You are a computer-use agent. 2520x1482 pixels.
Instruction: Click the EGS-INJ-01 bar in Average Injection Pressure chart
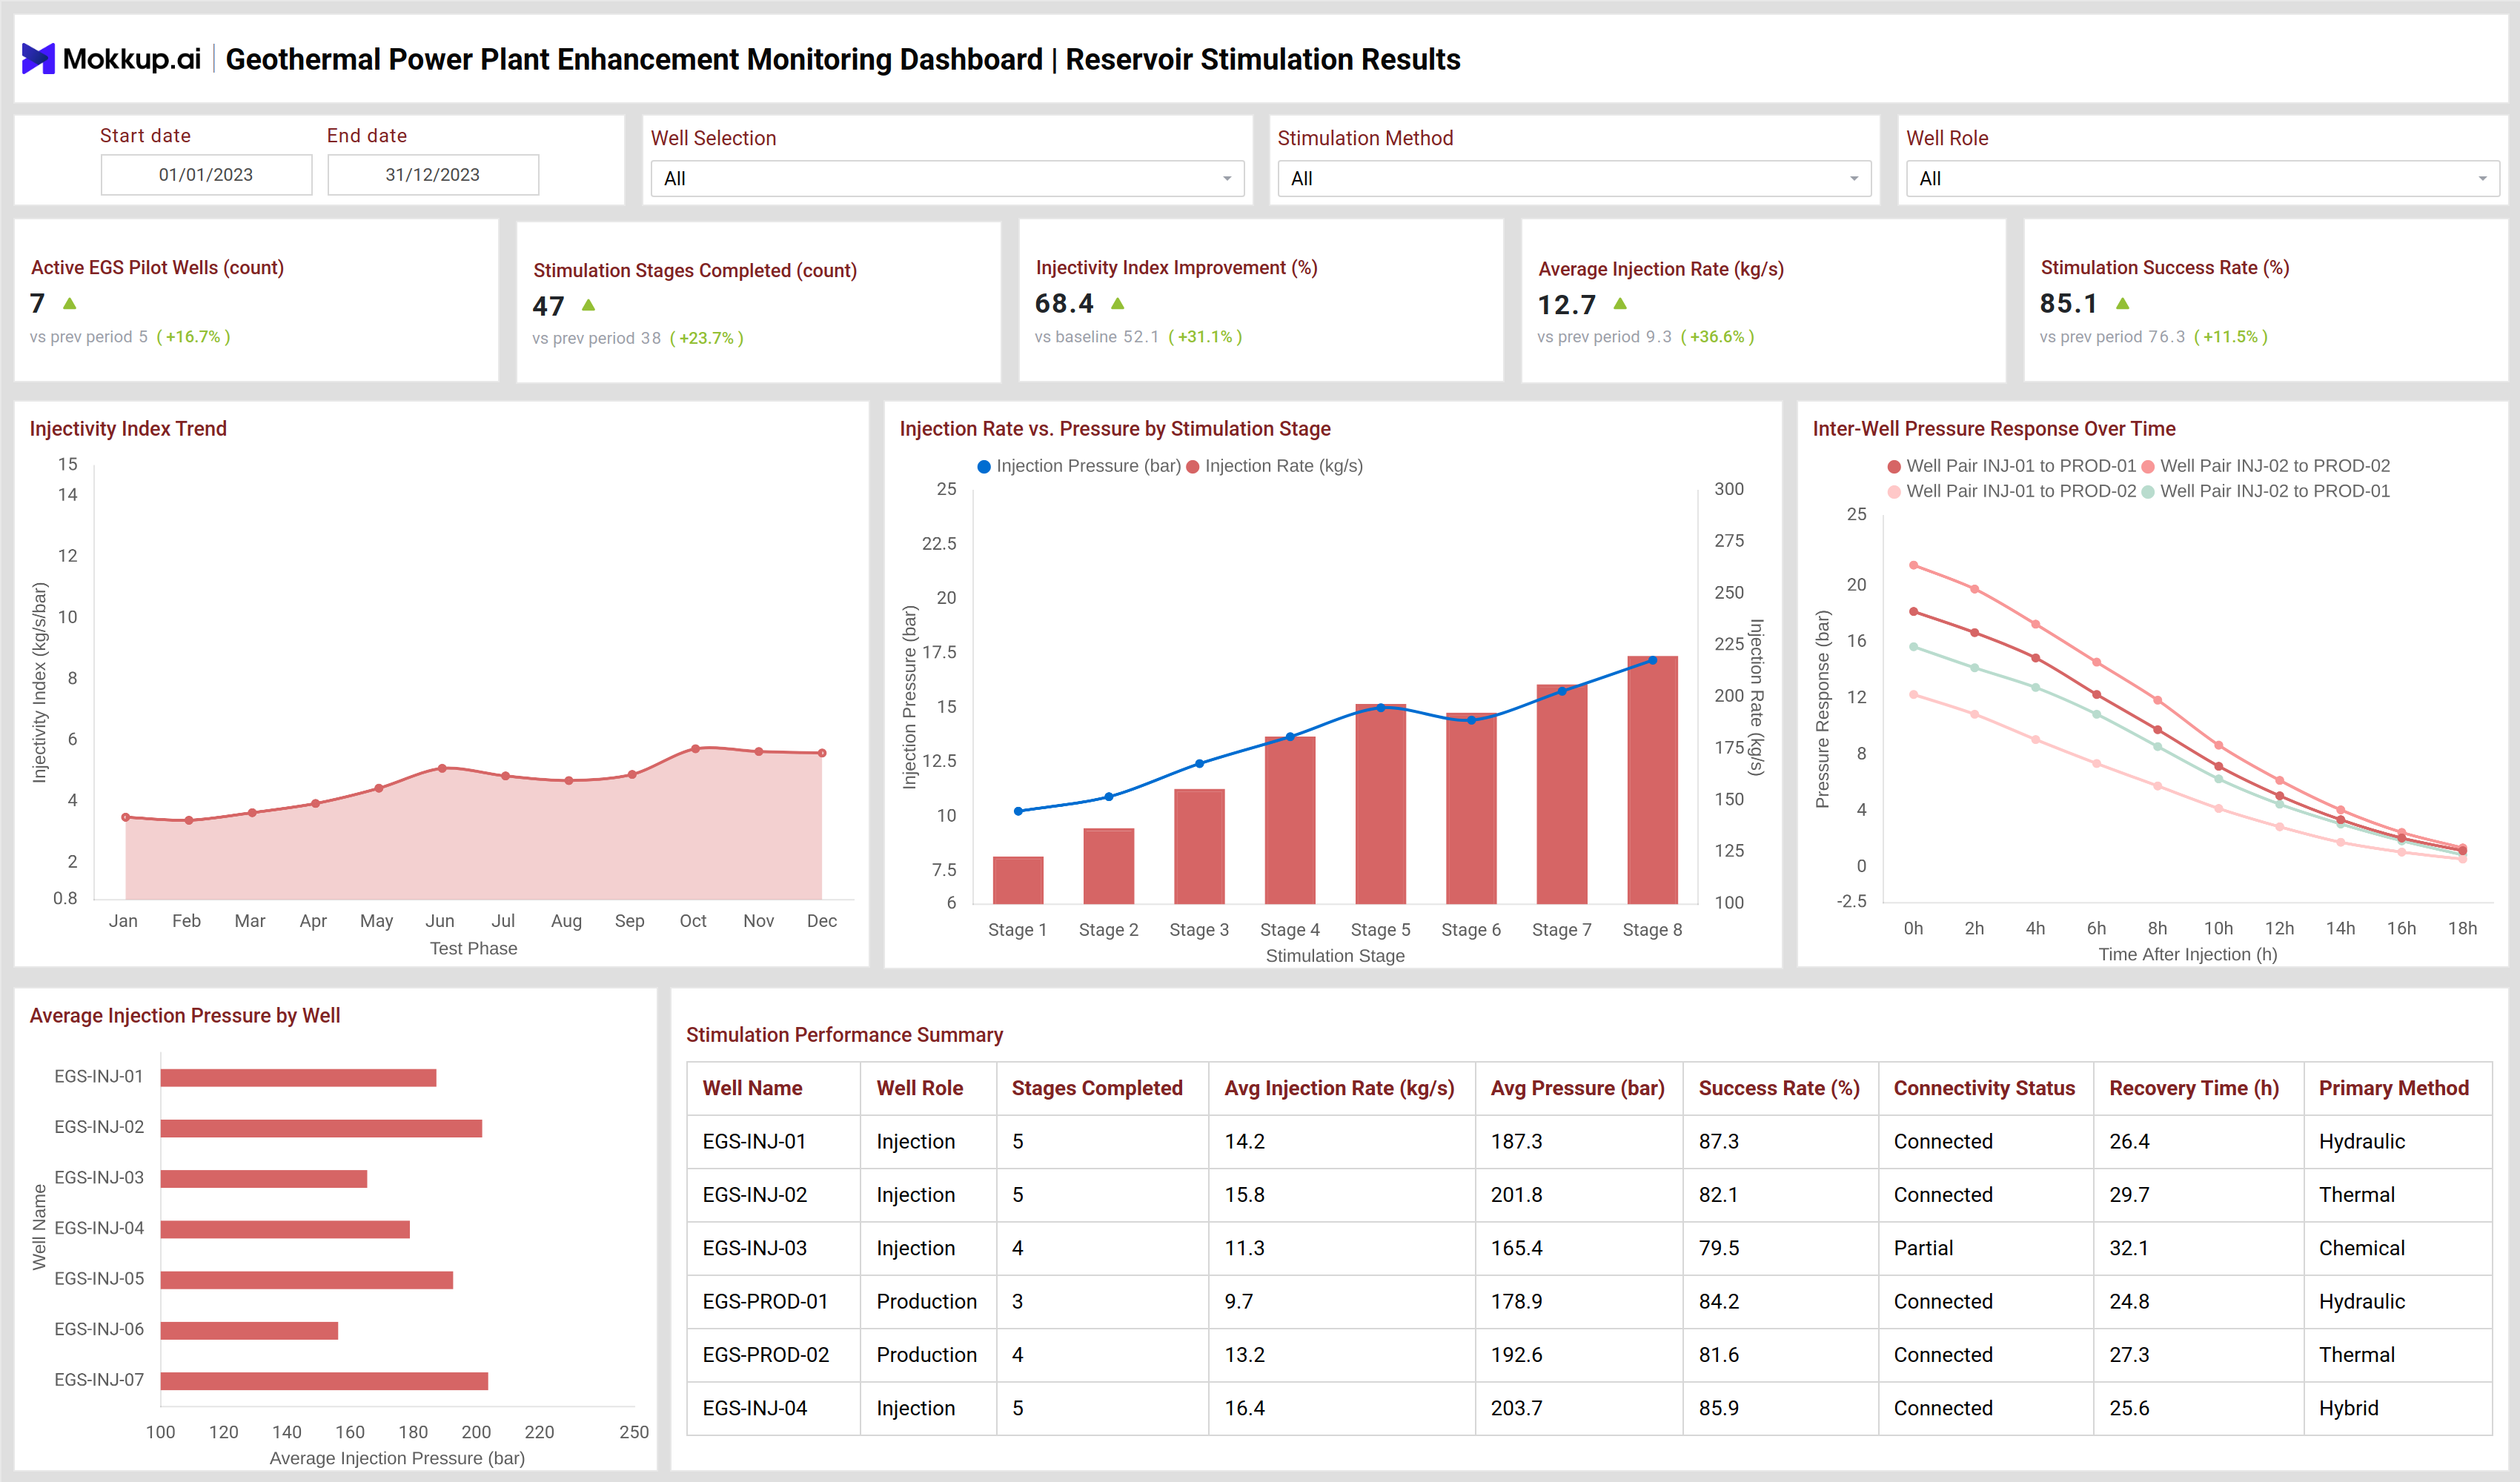pos(298,1077)
